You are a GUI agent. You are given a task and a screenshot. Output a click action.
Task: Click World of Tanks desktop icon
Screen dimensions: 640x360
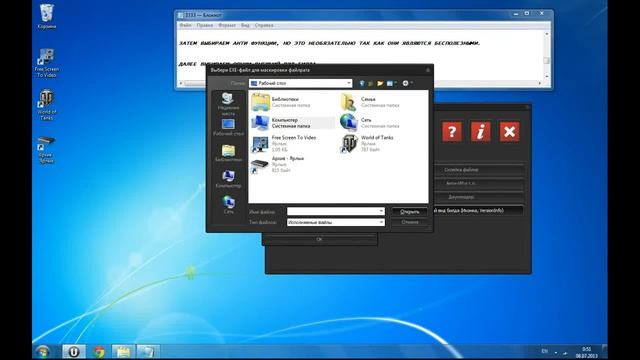(x=47, y=105)
